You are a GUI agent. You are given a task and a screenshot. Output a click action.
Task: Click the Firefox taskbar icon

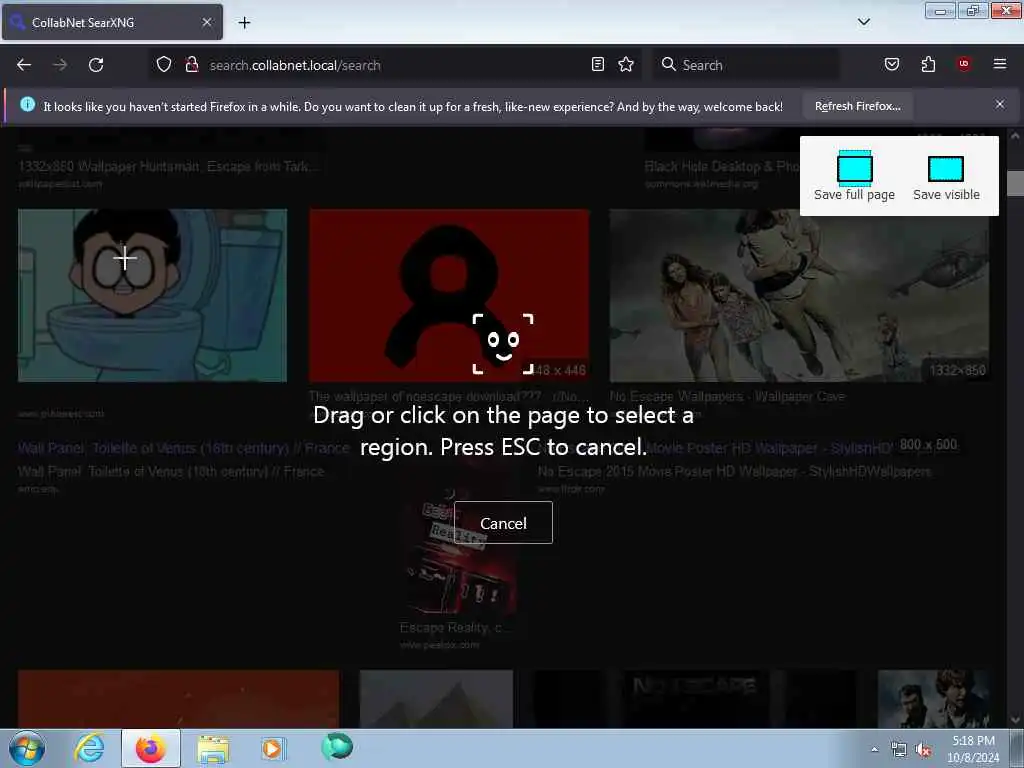pos(150,748)
